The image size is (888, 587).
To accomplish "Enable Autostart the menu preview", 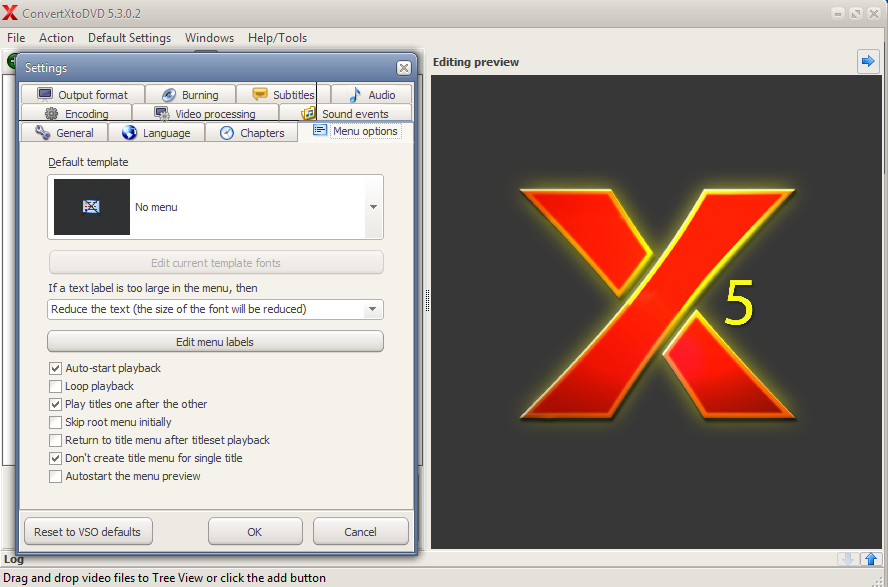I will point(55,477).
